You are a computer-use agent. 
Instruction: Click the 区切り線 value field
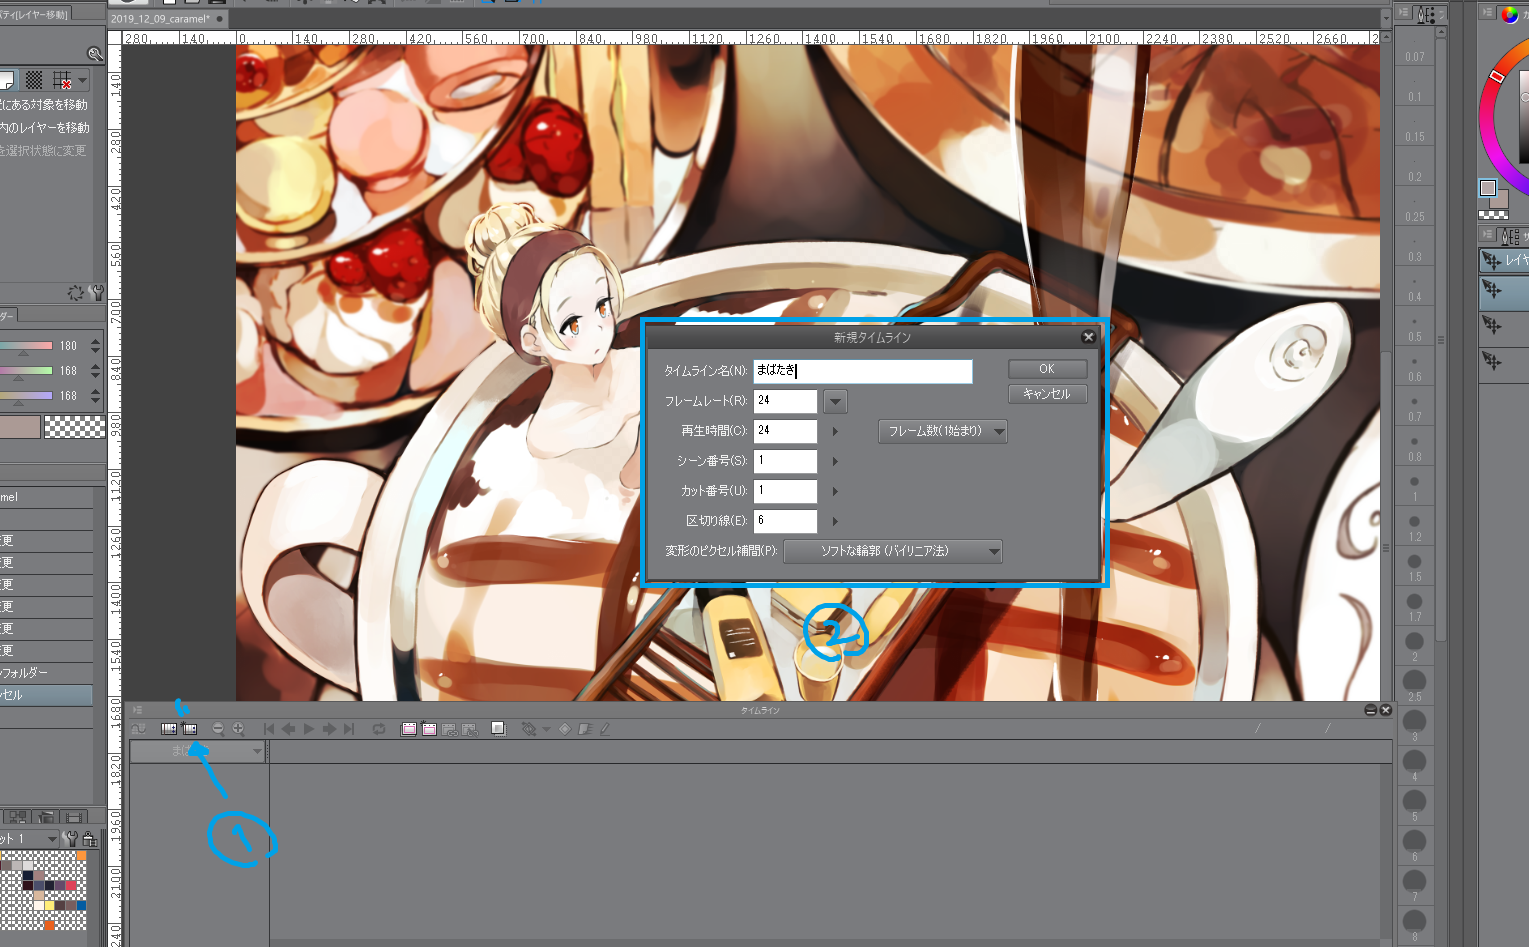pyautogui.click(x=785, y=521)
